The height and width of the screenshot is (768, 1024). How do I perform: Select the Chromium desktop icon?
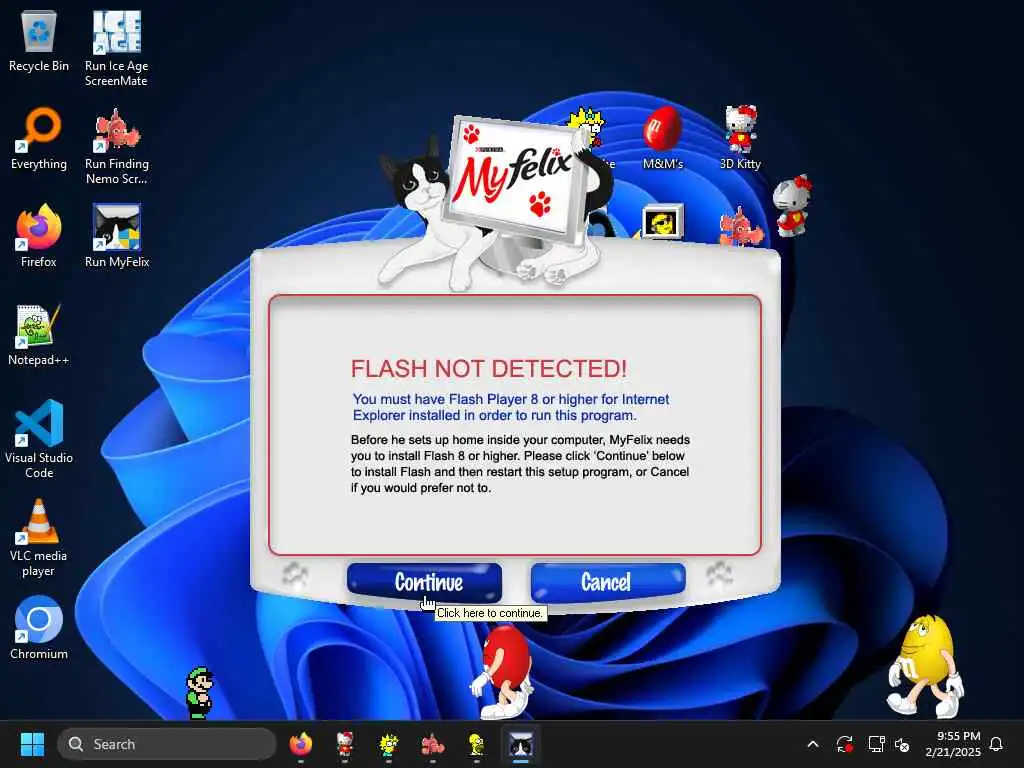(39, 628)
